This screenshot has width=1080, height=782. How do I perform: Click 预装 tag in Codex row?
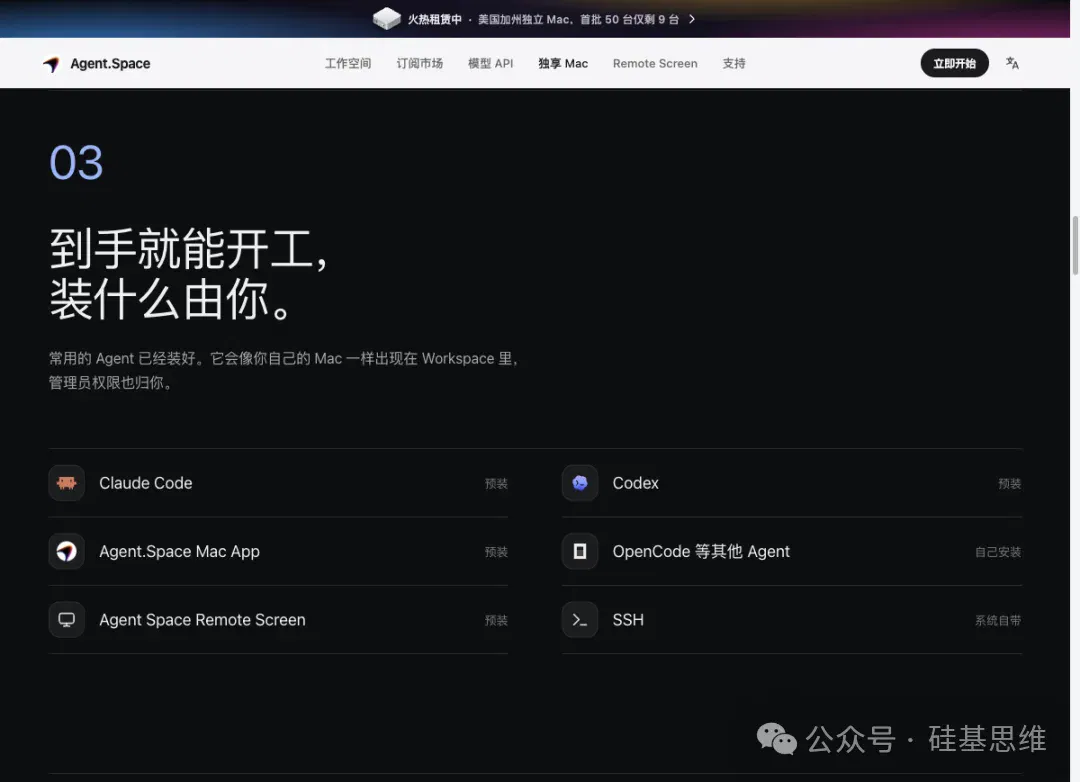pos(1009,484)
